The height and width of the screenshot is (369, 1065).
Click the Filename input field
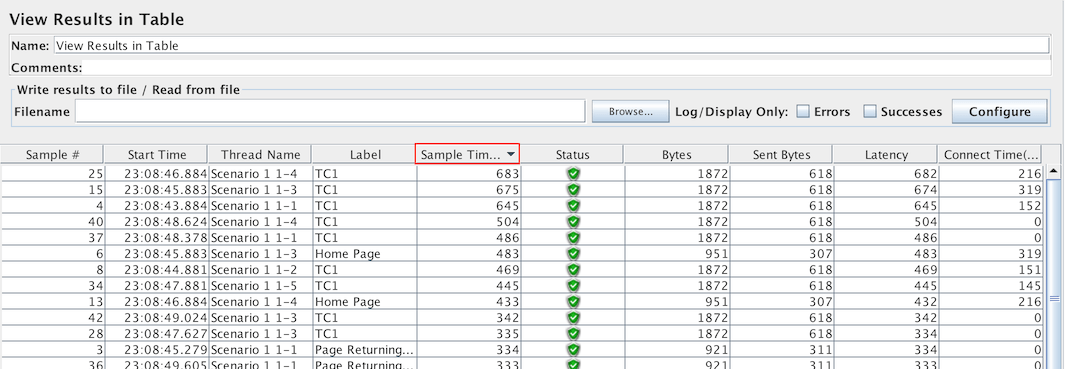click(330, 111)
